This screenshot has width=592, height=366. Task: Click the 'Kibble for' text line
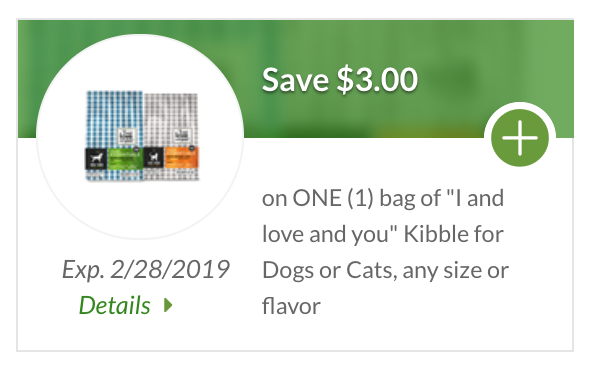coord(453,234)
